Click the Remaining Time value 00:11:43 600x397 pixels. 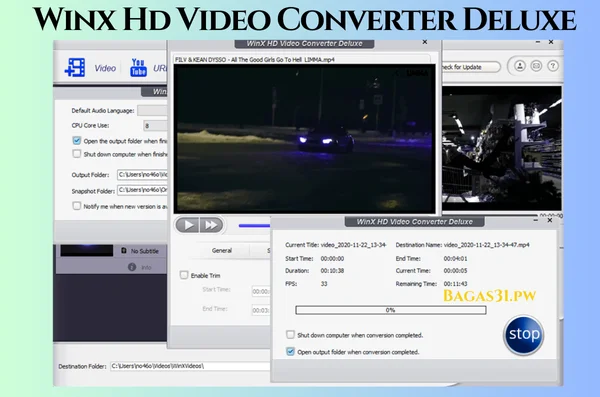click(x=455, y=284)
